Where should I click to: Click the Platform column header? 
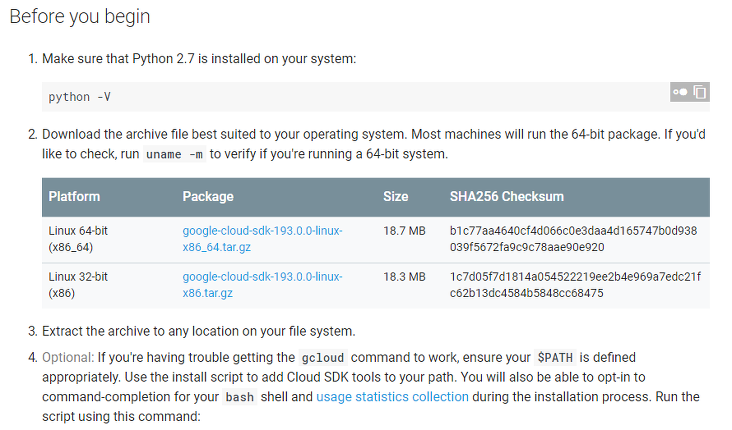[x=74, y=197]
